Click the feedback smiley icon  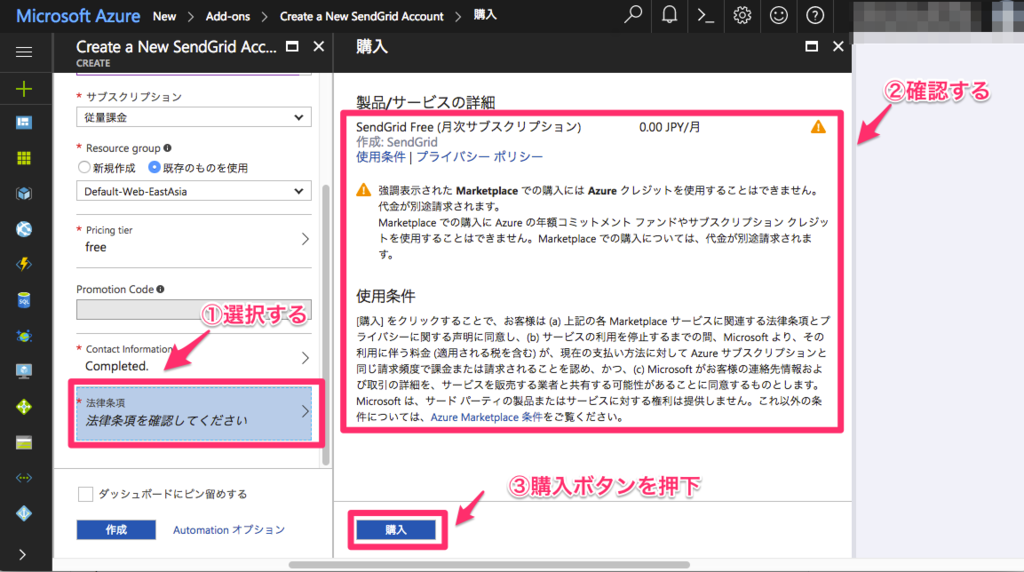coord(778,15)
